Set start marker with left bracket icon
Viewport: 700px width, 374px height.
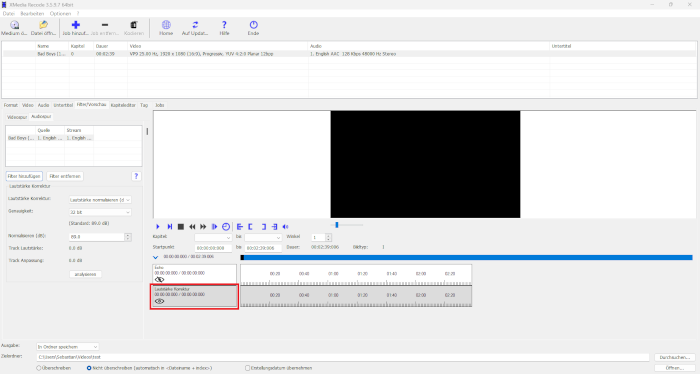pos(250,227)
